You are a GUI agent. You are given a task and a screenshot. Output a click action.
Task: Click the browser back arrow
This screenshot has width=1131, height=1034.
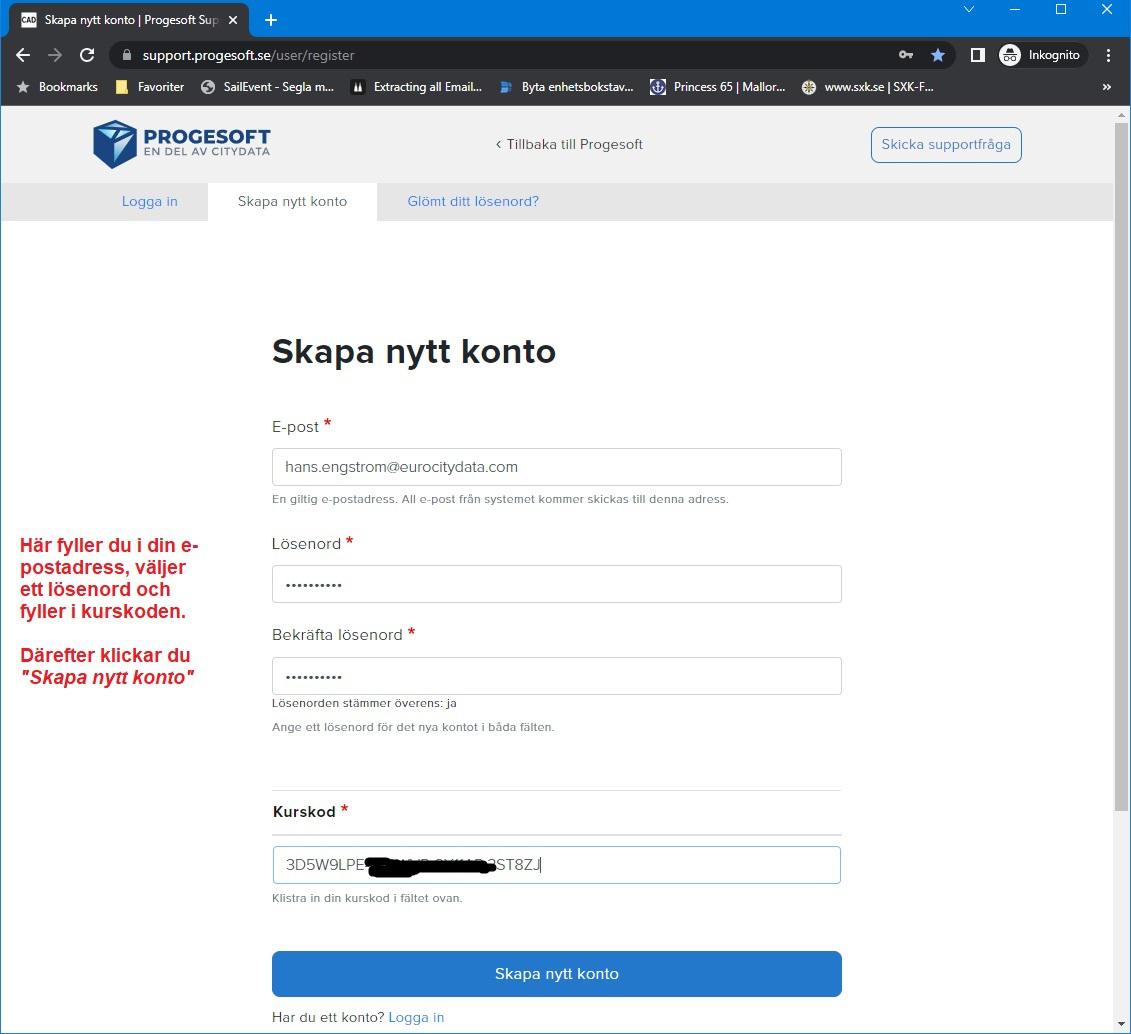23,55
